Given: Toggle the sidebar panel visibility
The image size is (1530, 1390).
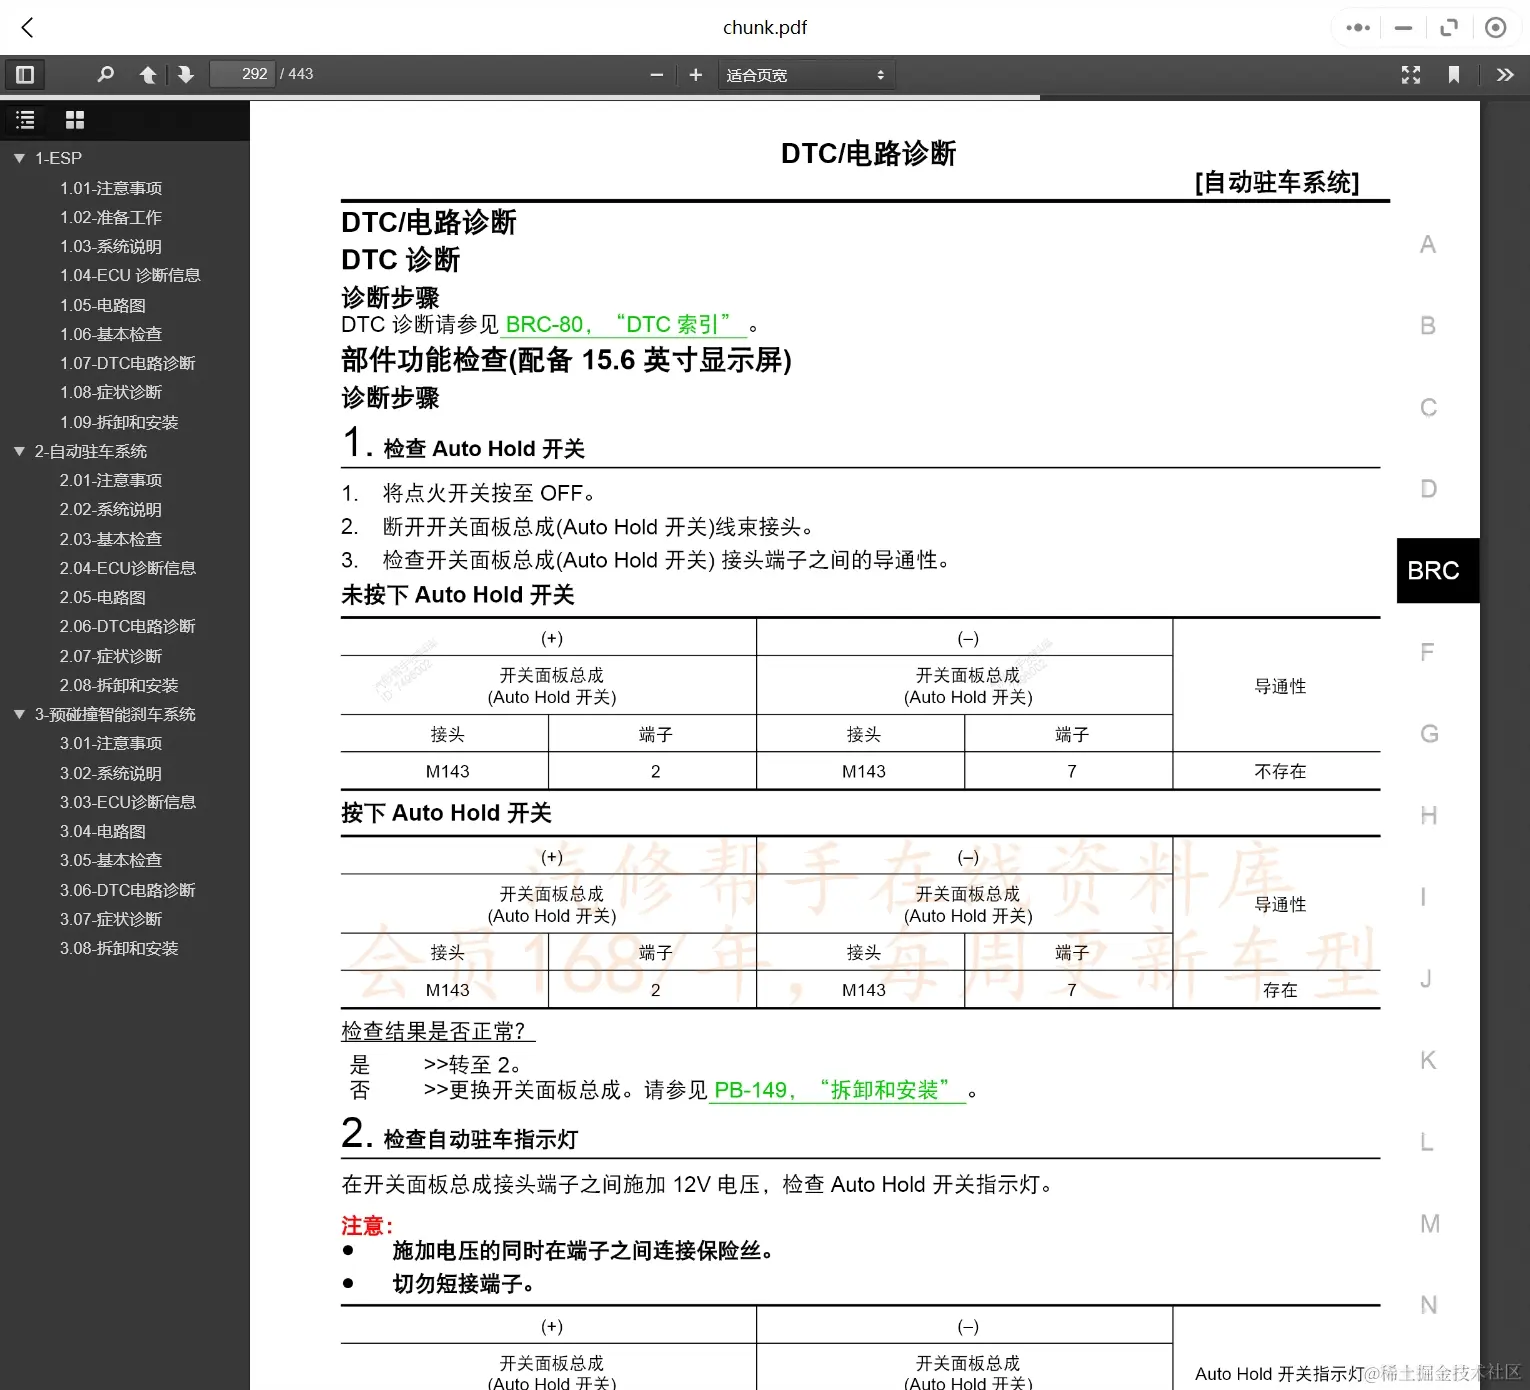Looking at the screenshot, I should coord(25,74).
